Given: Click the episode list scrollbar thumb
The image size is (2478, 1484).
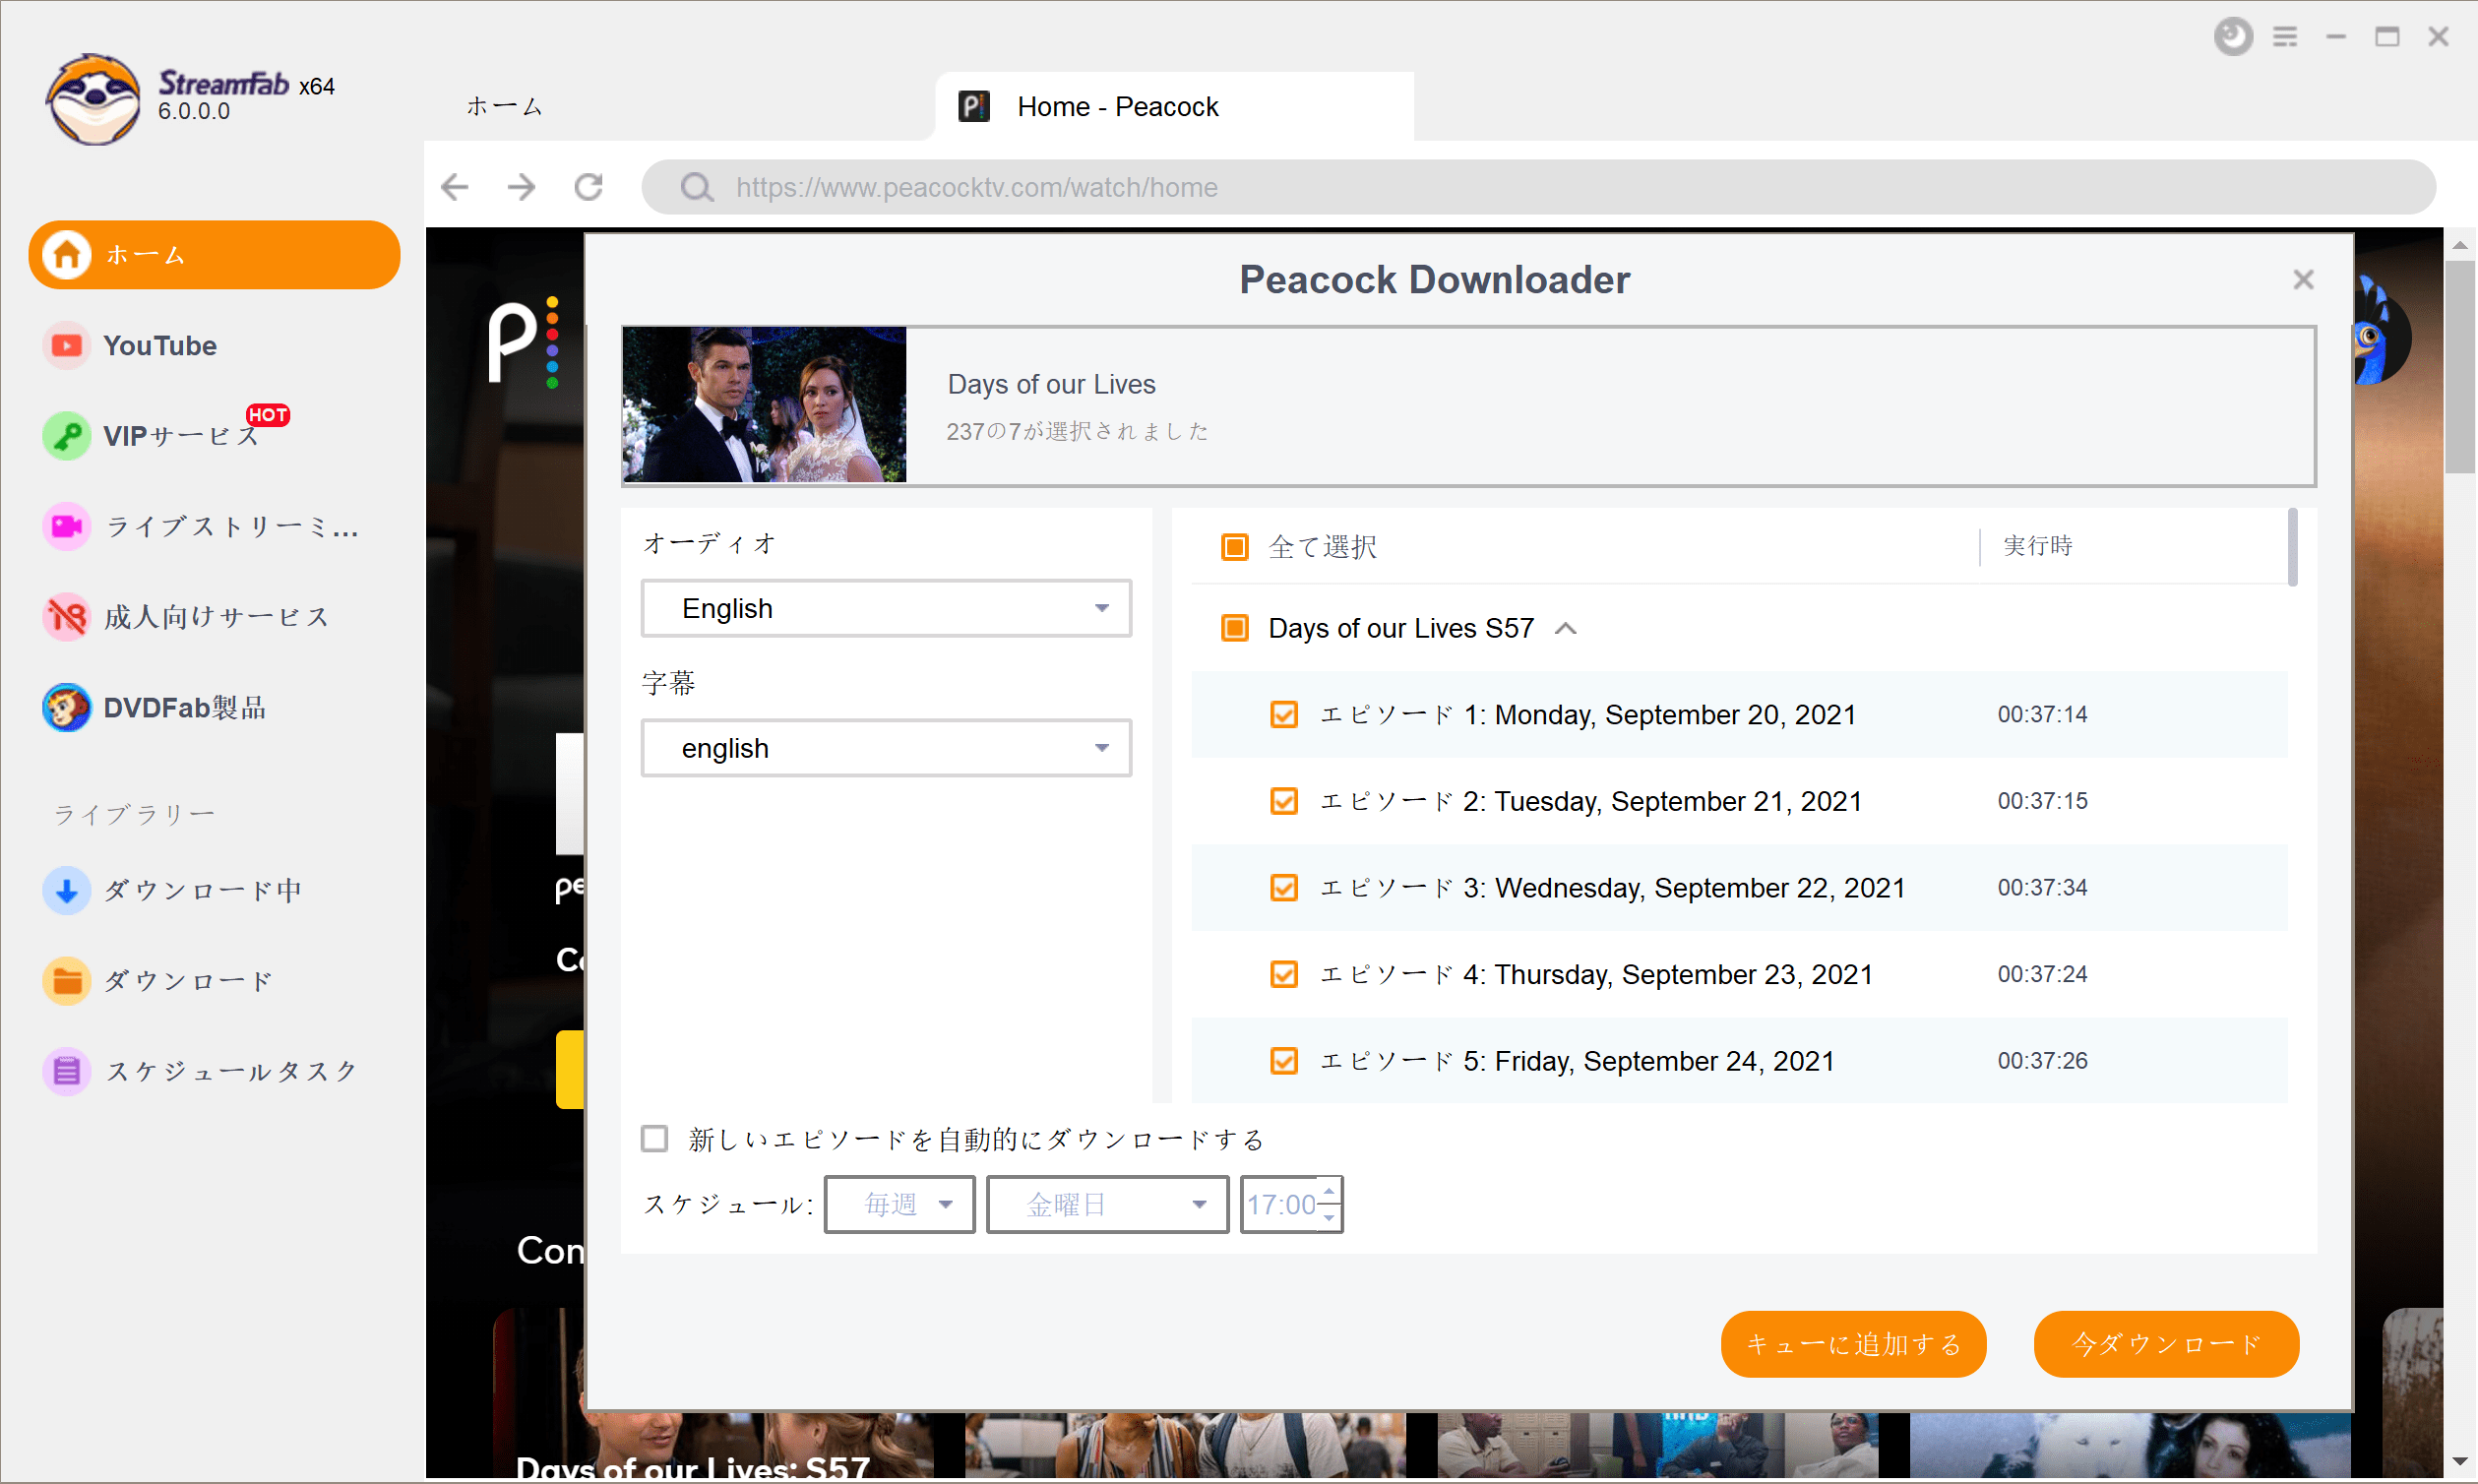Looking at the screenshot, I should click(2293, 547).
